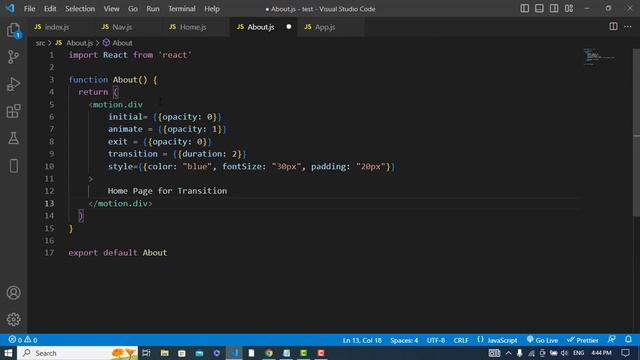Toggle the bottom panel layout icon
640x360 pixels.
tap(539, 9)
